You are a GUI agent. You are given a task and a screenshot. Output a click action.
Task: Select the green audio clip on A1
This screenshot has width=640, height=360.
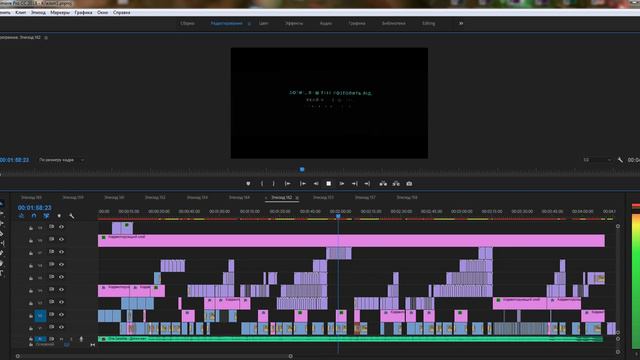pos(350,339)
